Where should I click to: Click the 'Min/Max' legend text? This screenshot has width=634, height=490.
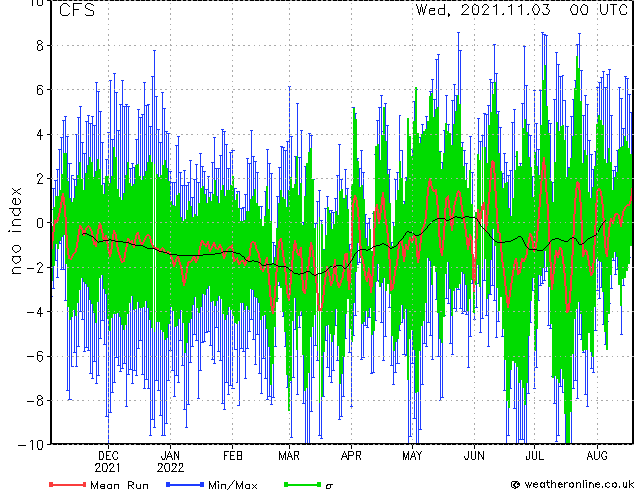[233, 485]
